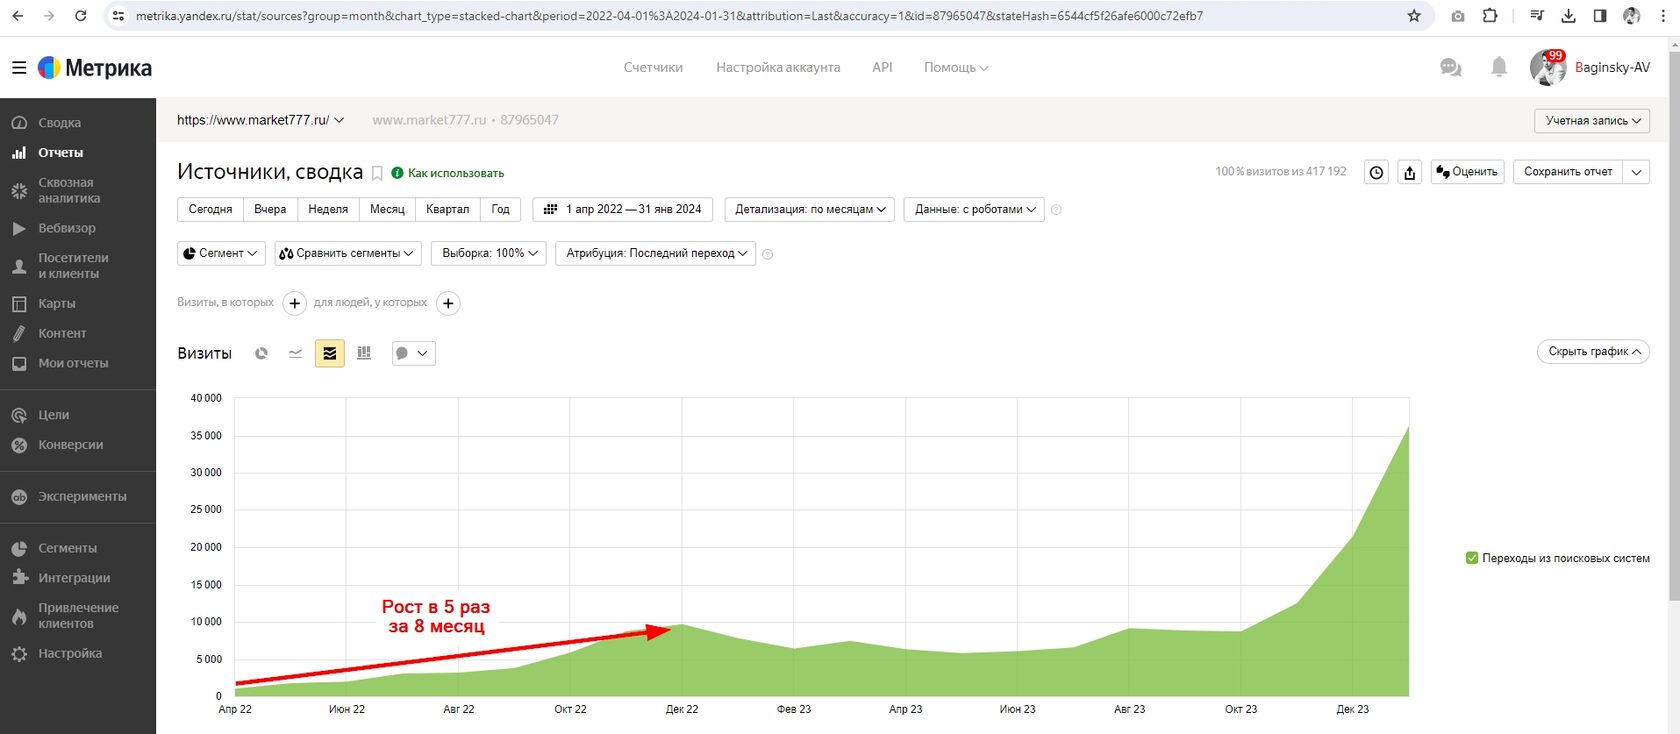Click the report export share icon
Viewport: 1680px width, 734px height.
(x=1410, y=172)
